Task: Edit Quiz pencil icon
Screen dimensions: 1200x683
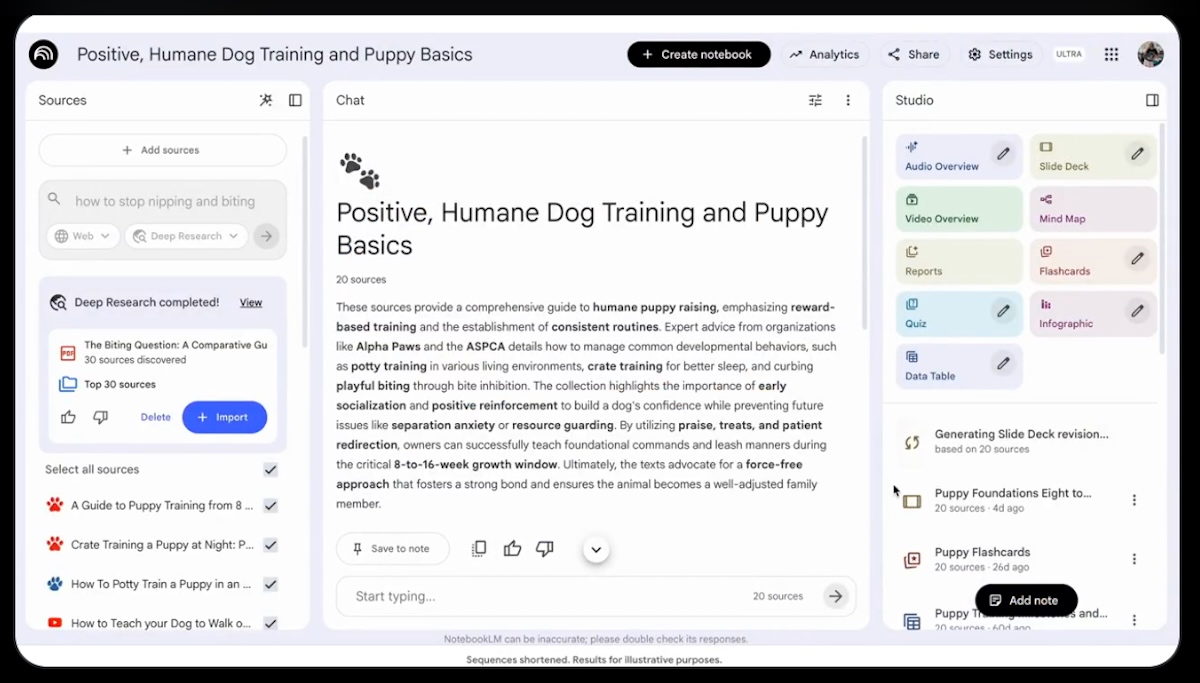Action: (1003, 311)
